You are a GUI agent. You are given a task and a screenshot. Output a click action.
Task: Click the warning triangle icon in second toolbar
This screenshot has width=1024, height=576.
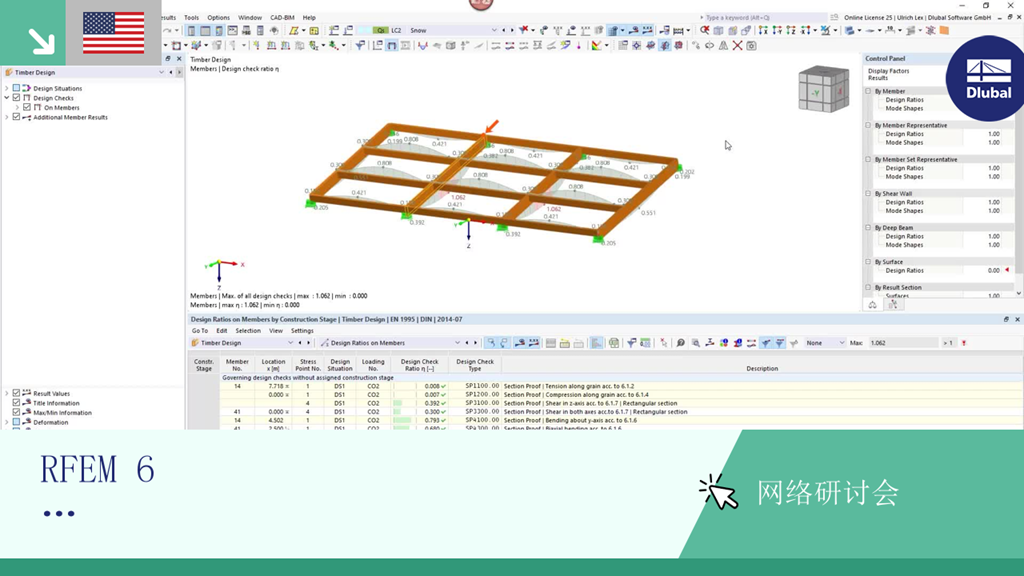[x=724, y=46]
